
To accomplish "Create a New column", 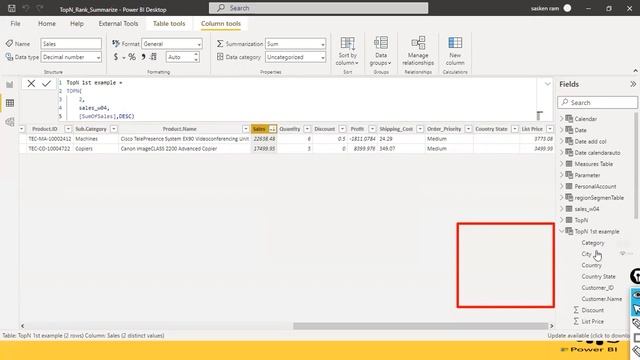I will click(x=455, y=51).
